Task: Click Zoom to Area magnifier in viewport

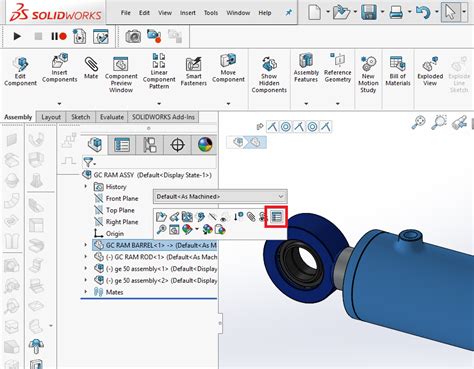Action: (439, 122)
